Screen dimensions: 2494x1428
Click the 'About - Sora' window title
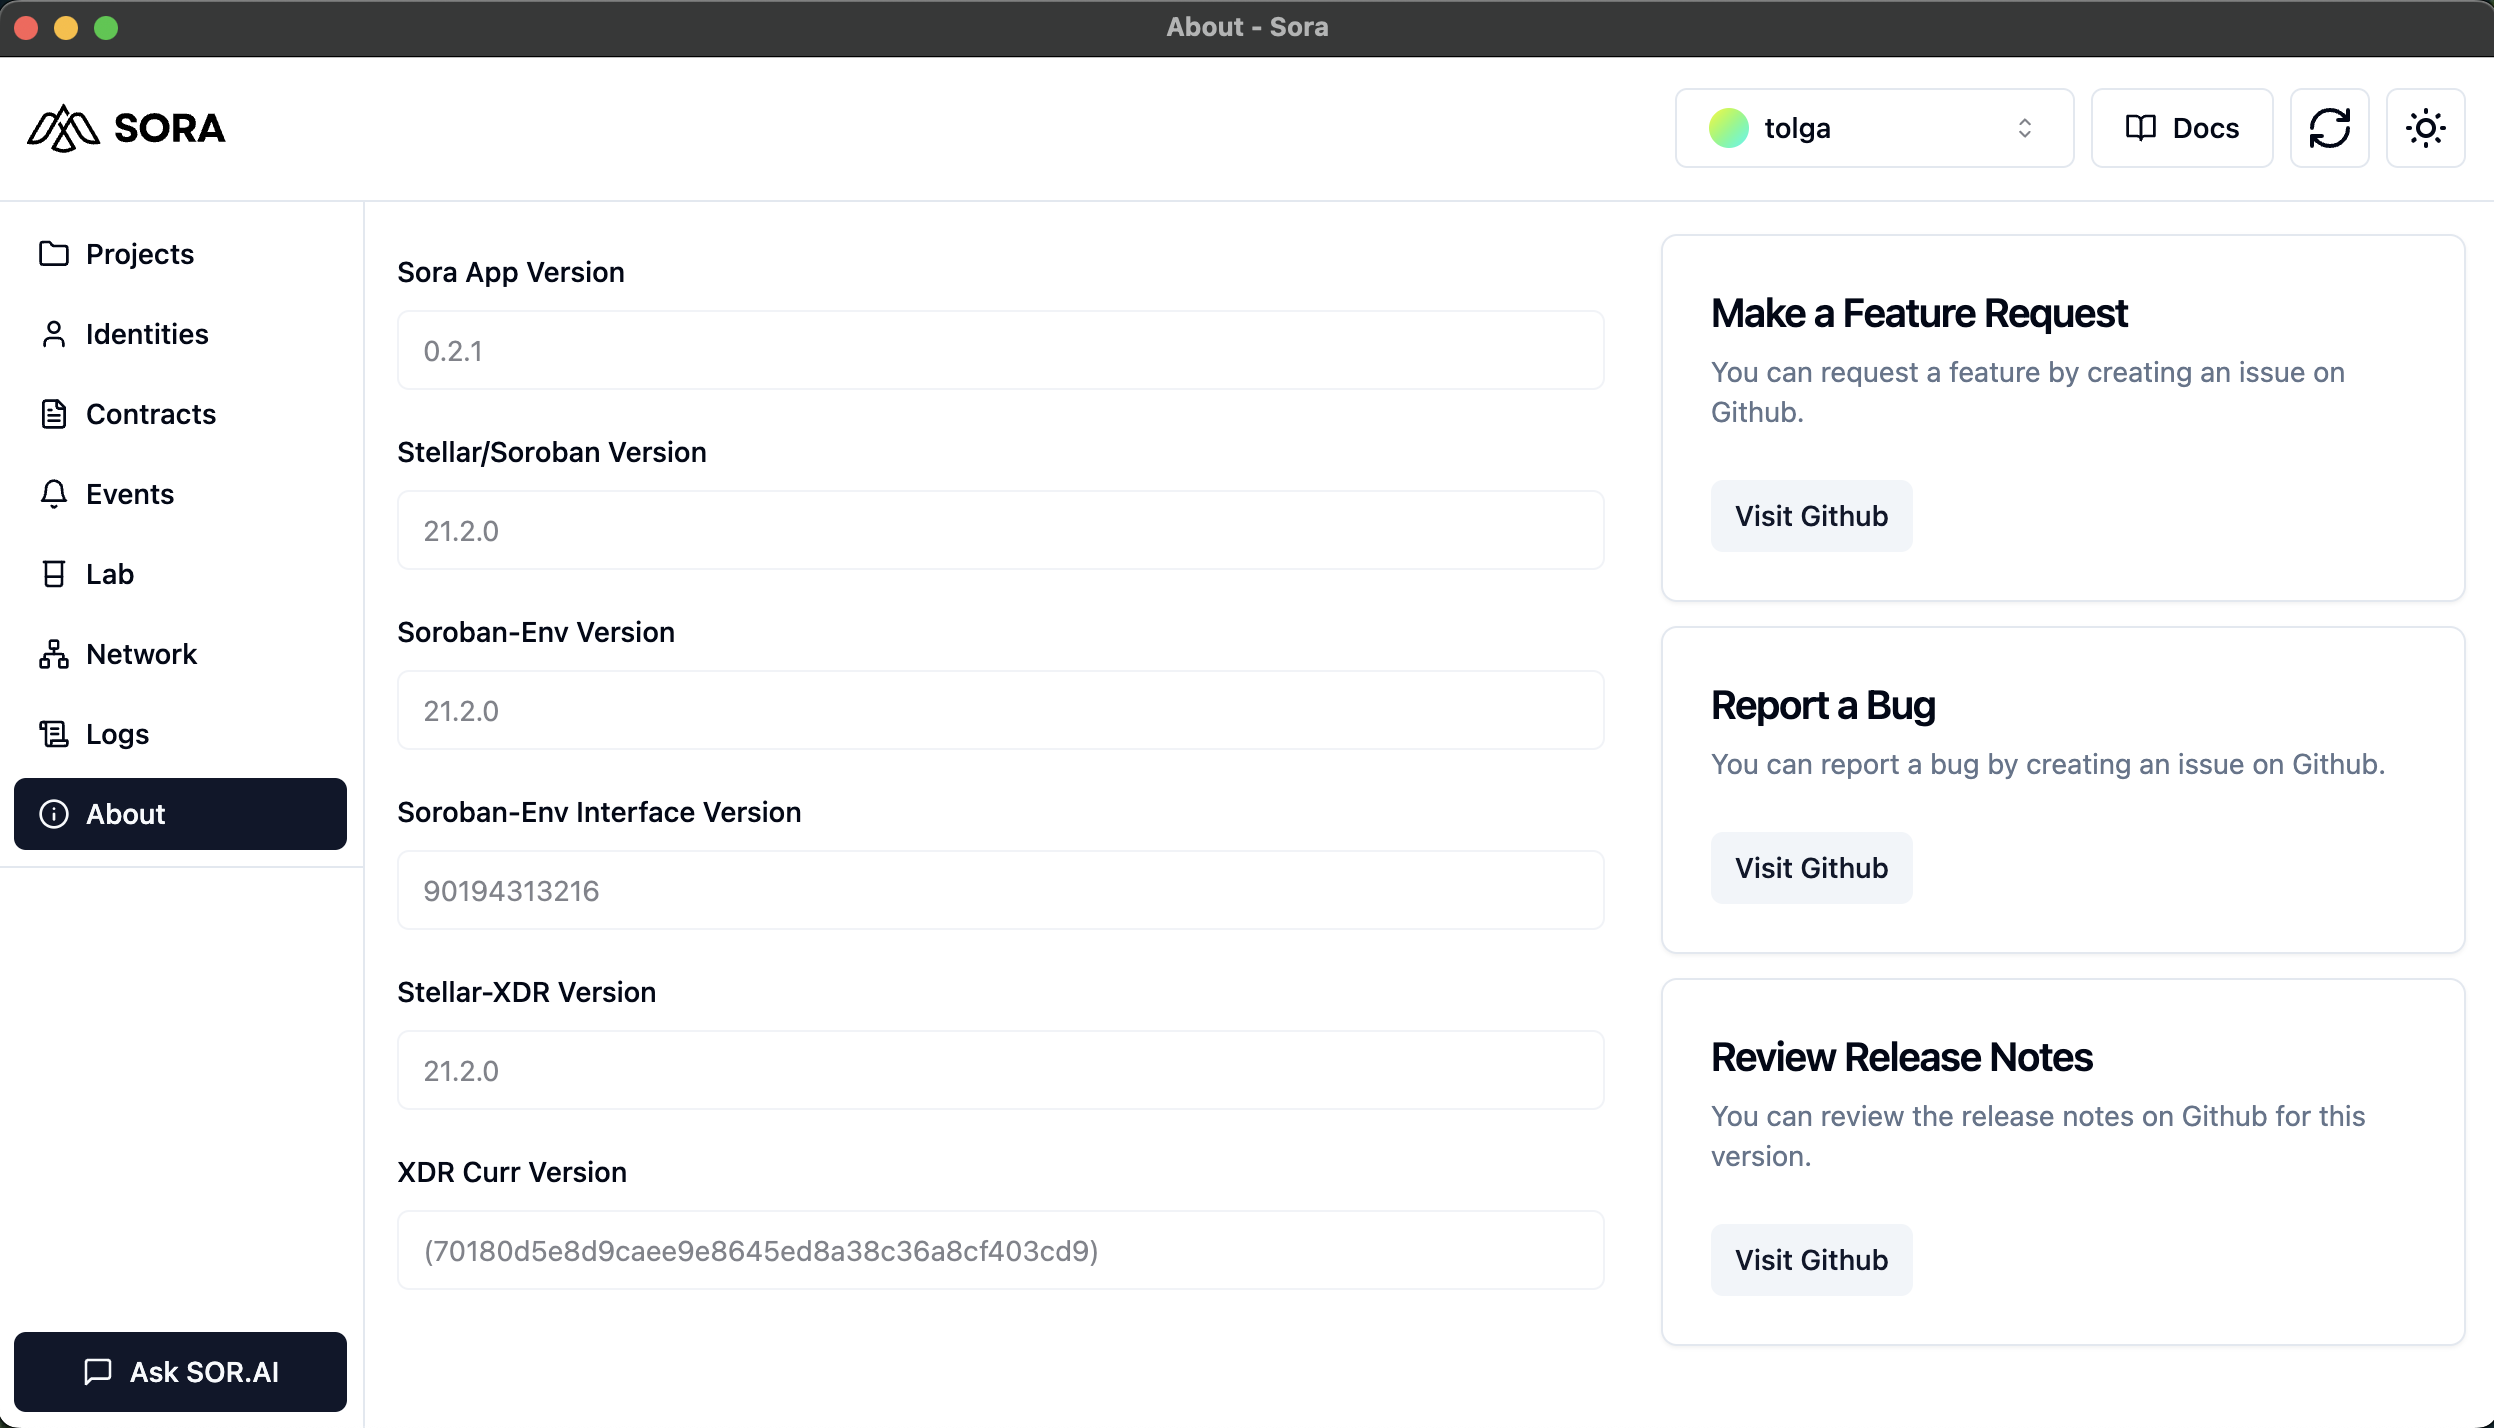[1247, 27]
